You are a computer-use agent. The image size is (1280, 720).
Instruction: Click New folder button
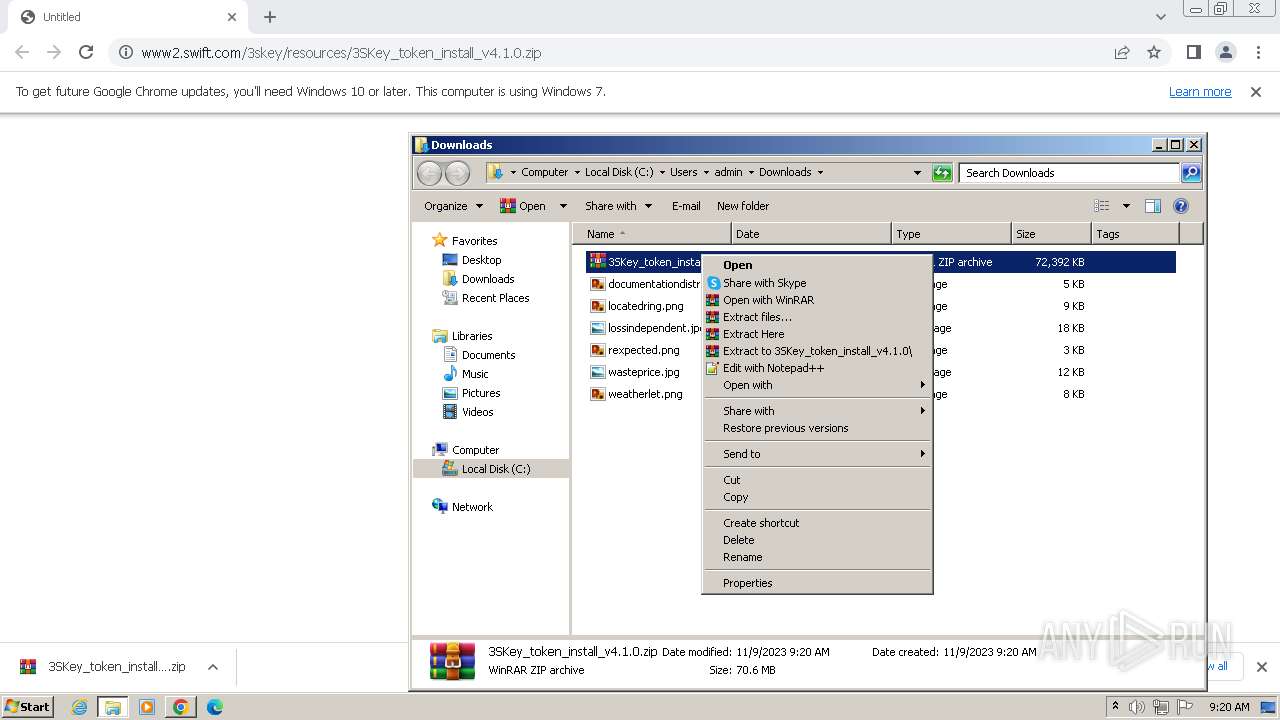[x=743, y=206]
